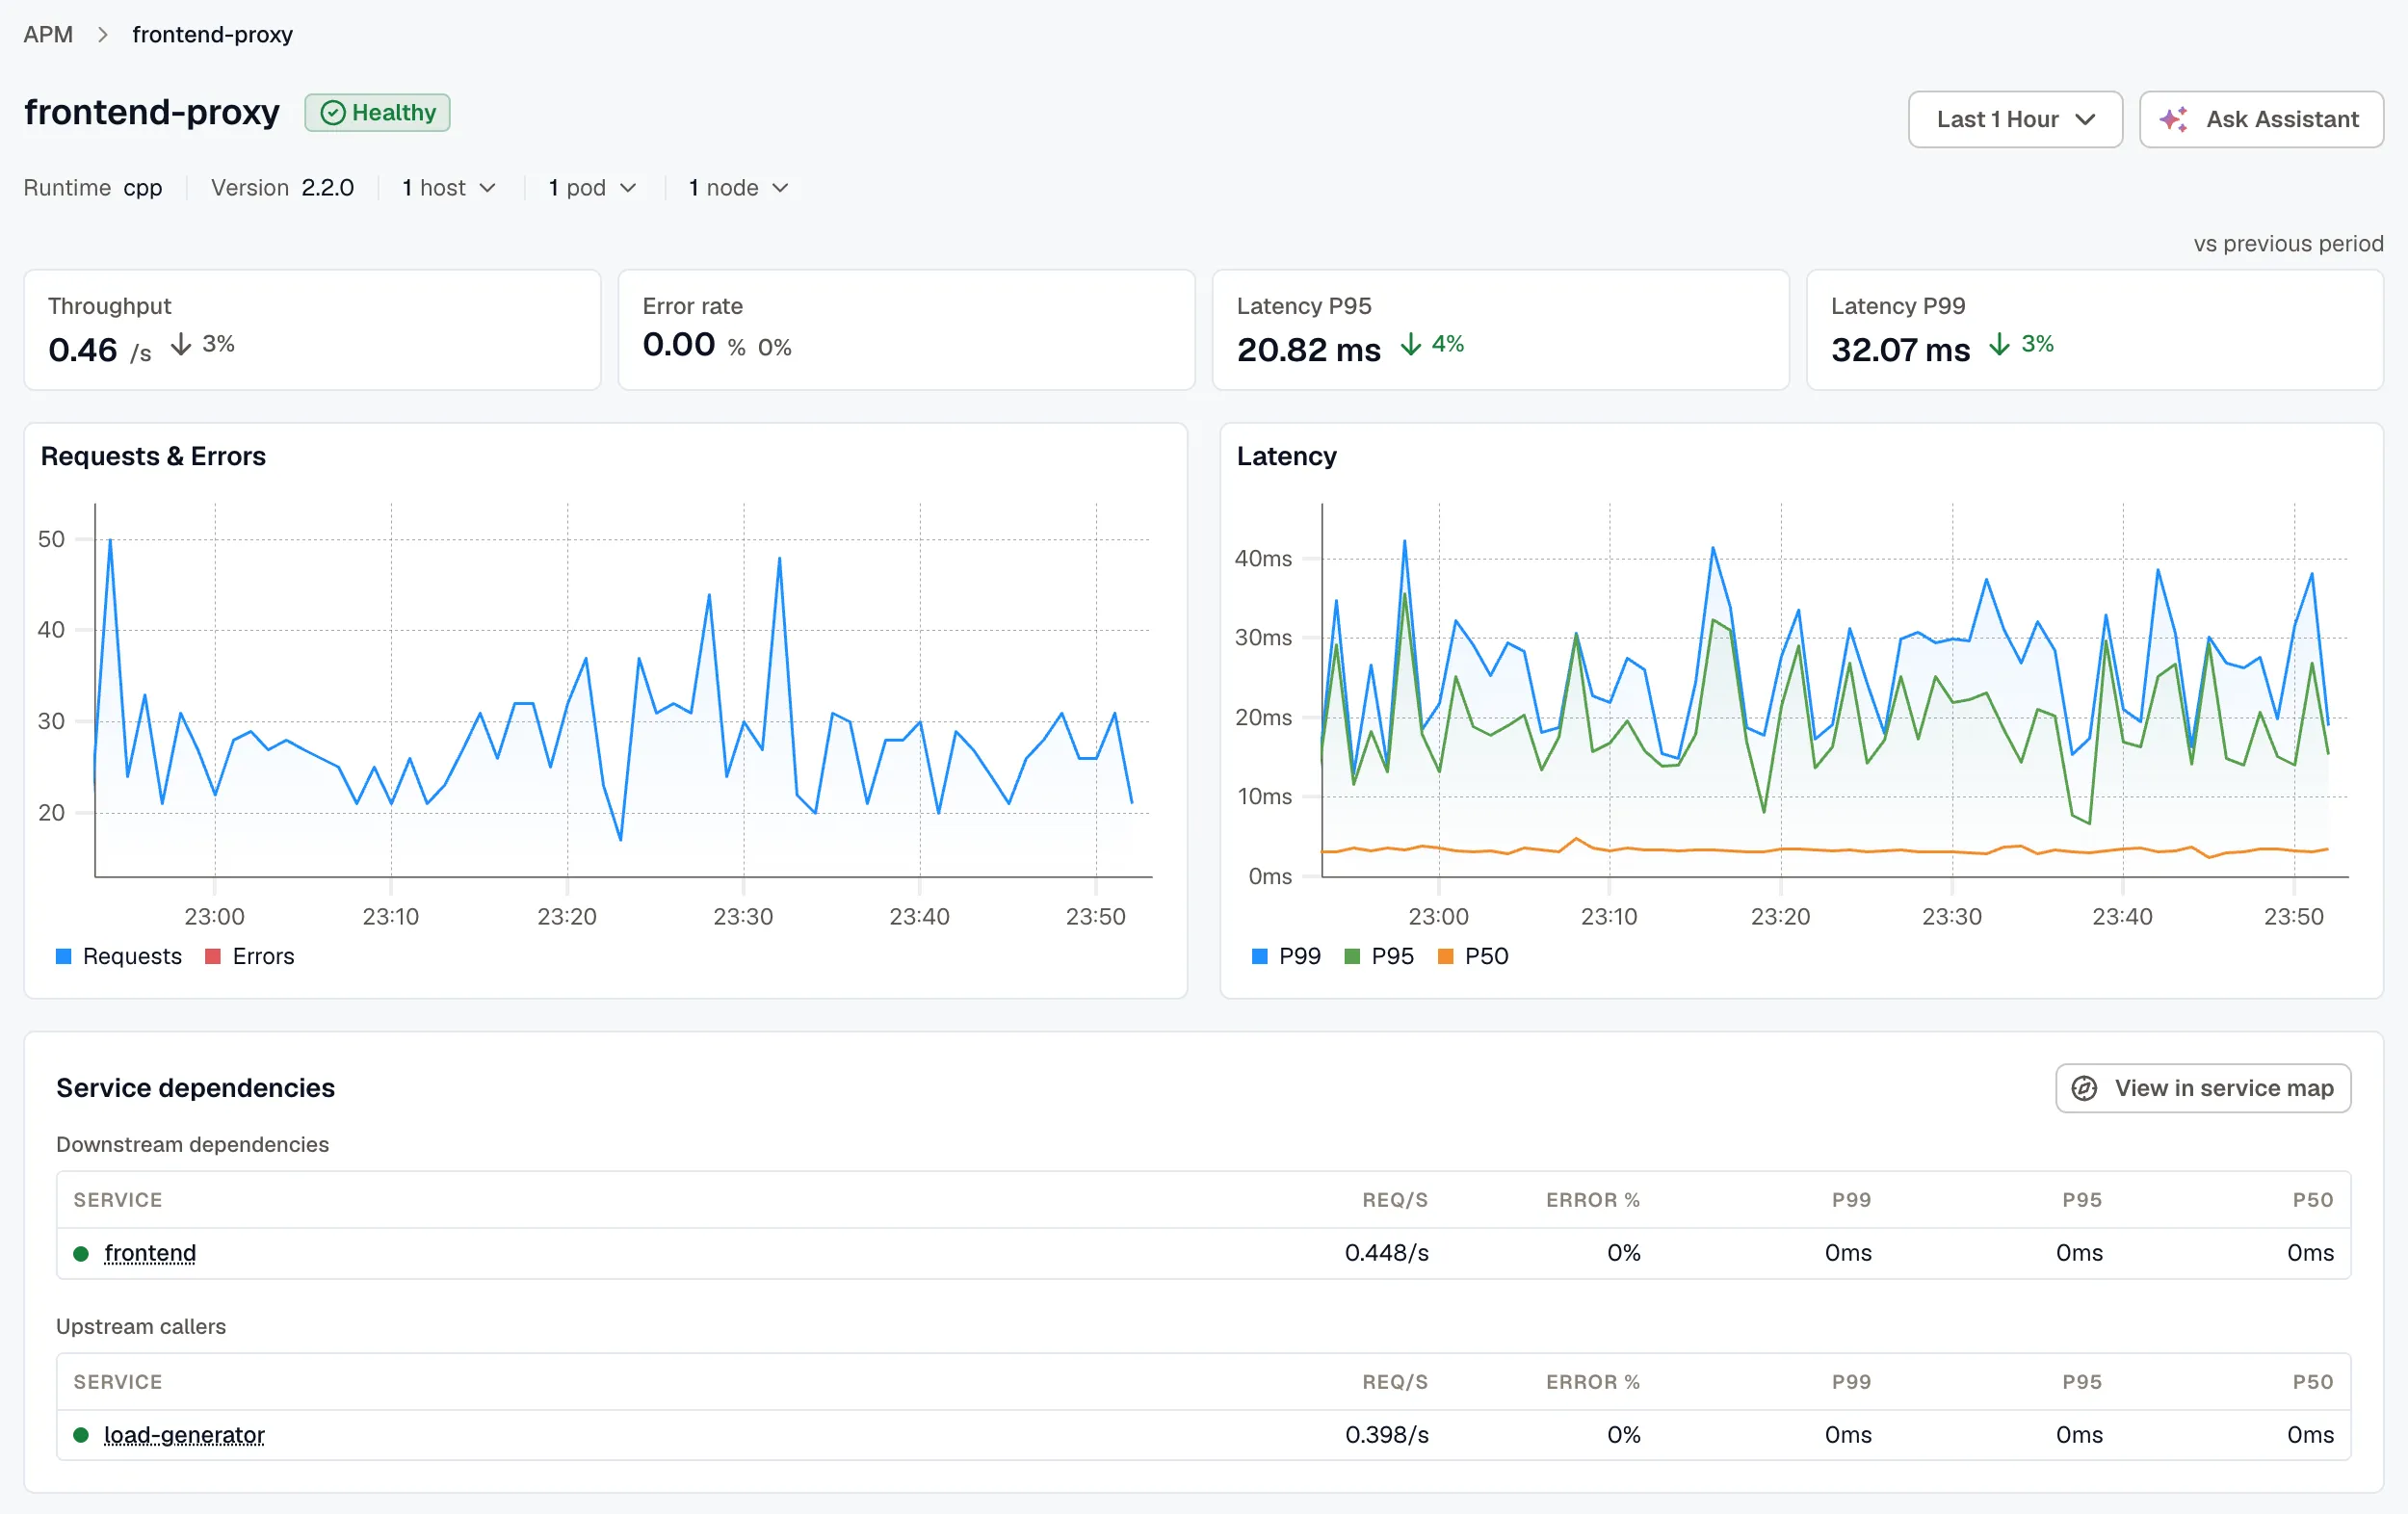Click the 23:40 tick on the Latency chart
This screenshot has width=2408, height=1514.
point(2122,916)
